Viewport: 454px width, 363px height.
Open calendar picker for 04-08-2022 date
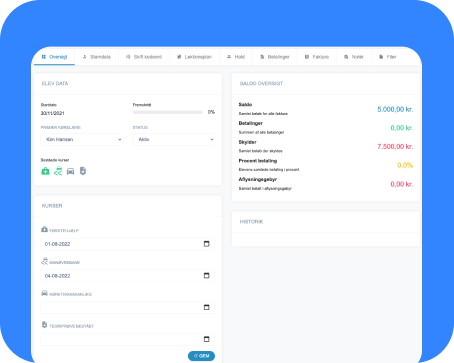[207, 275]
